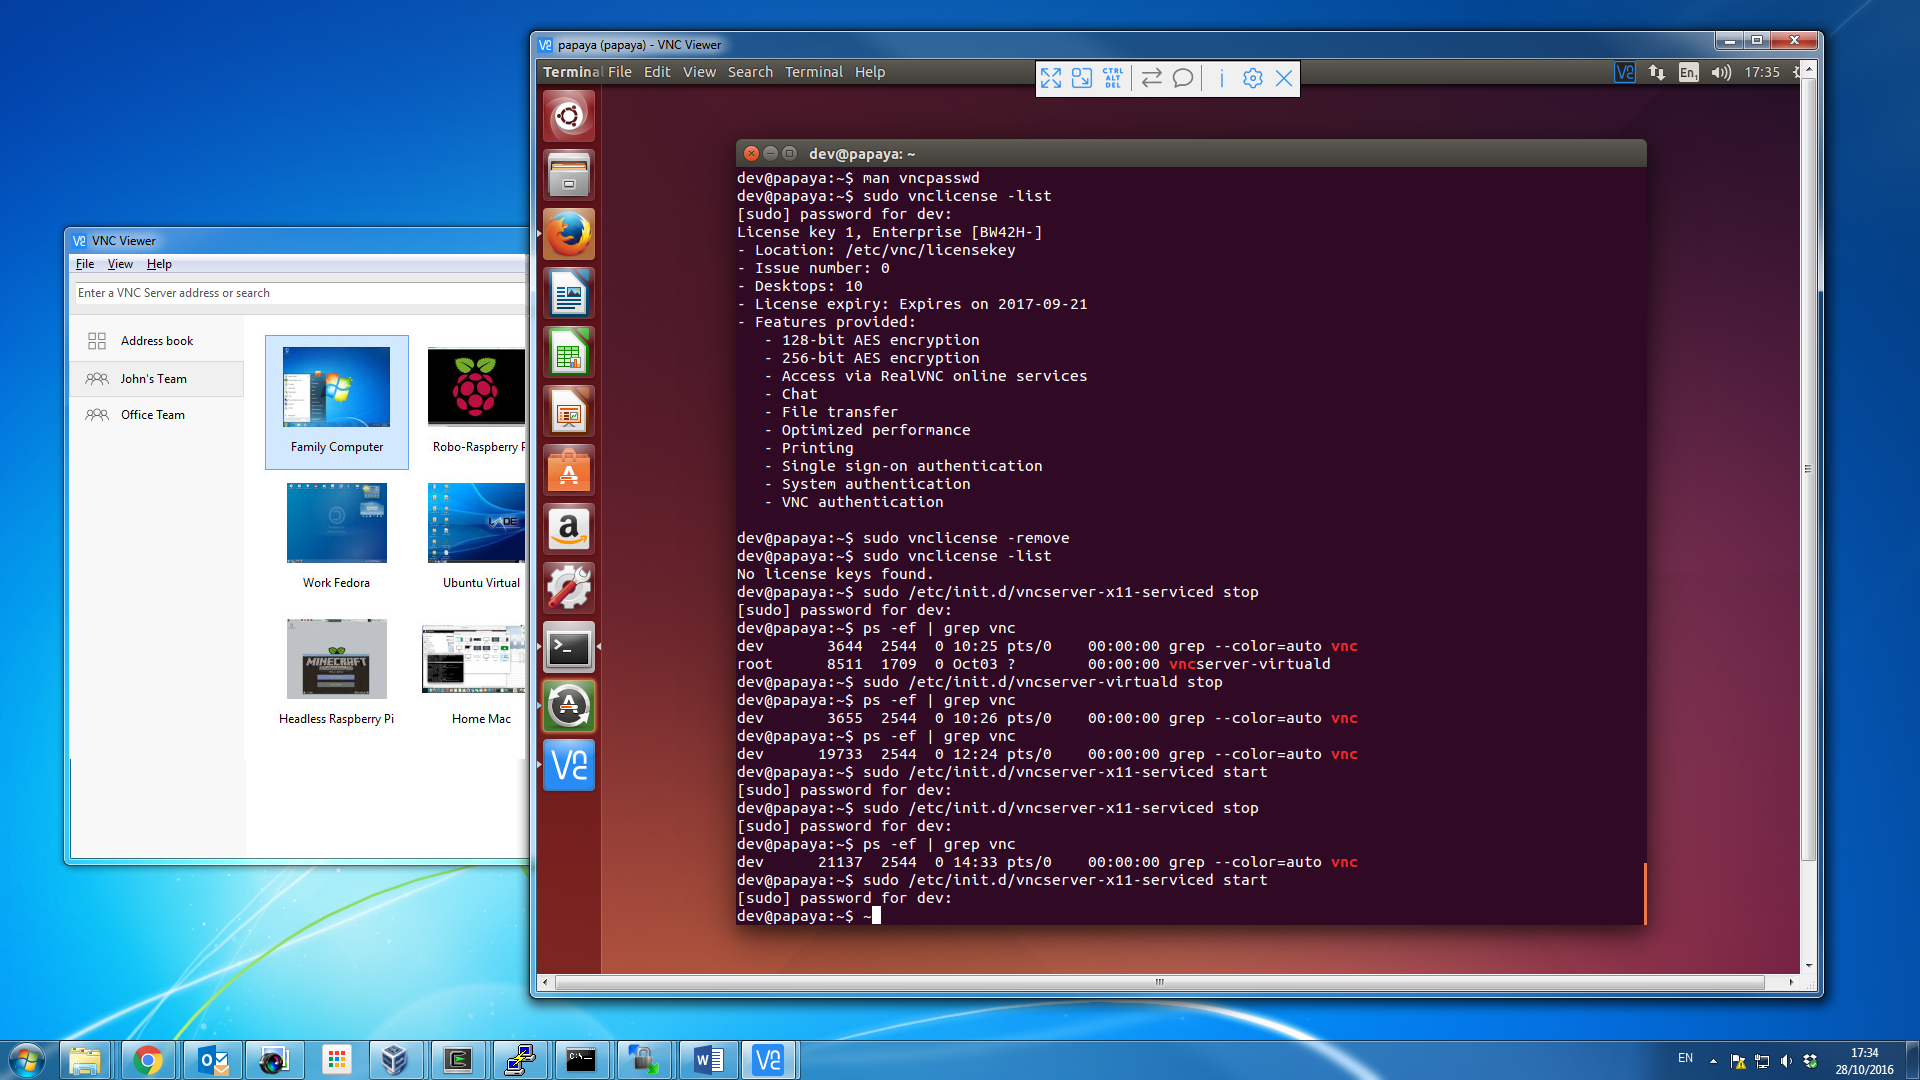Select John's Team in sidebar
The image size is (1920, 1080).
pos(153,379)
